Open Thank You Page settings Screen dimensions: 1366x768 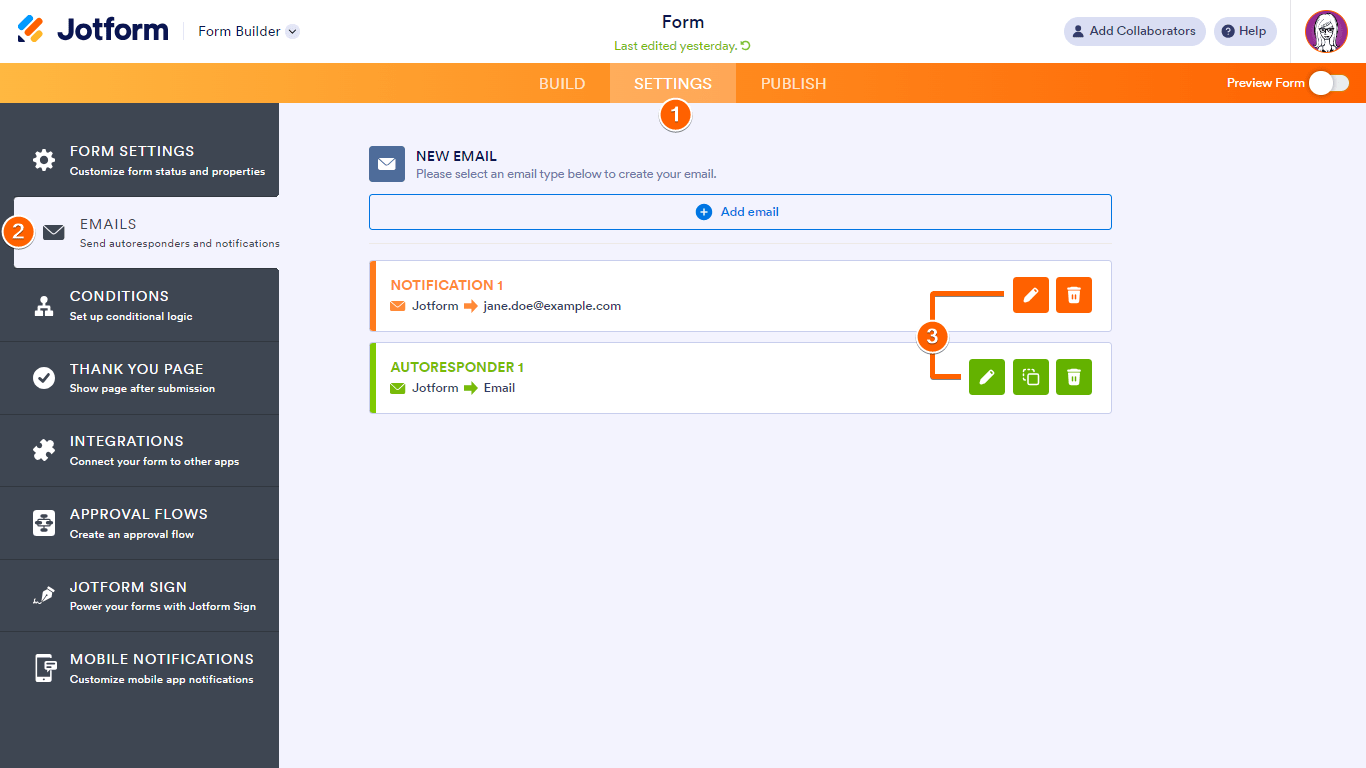pyautogui.click(x=139, y=378)
